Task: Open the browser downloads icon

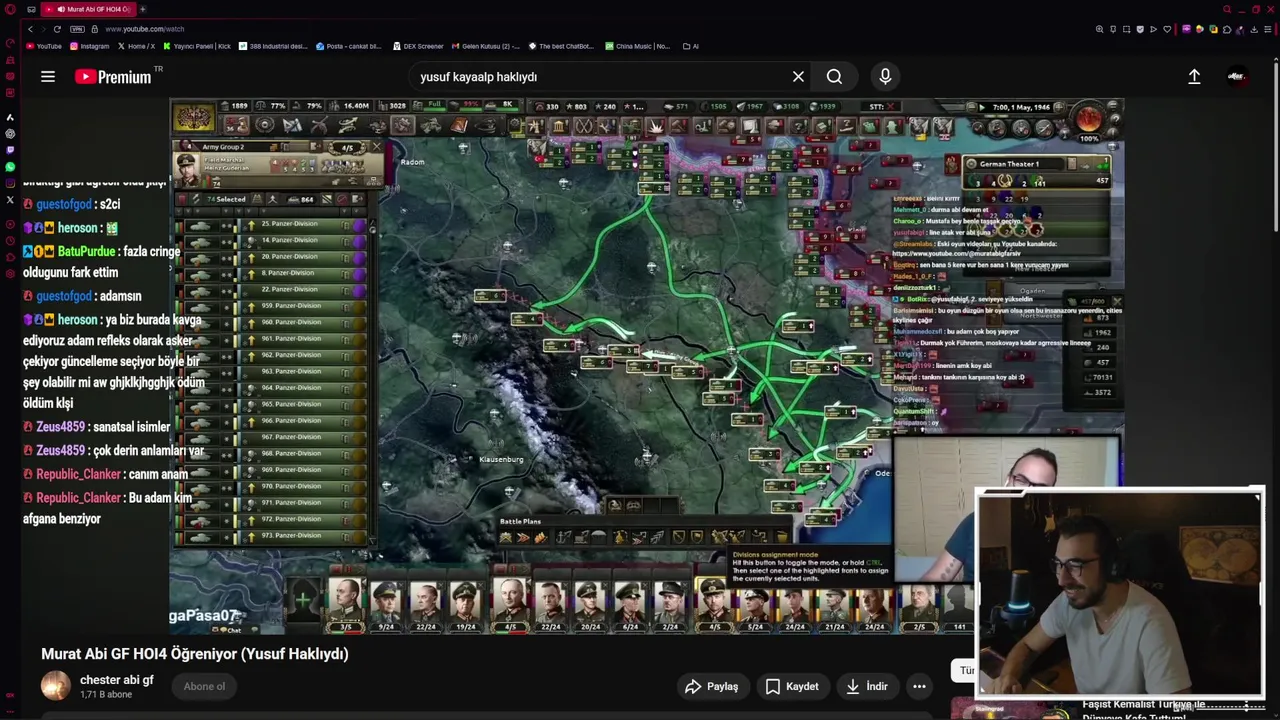Action: pos(1254,29)
